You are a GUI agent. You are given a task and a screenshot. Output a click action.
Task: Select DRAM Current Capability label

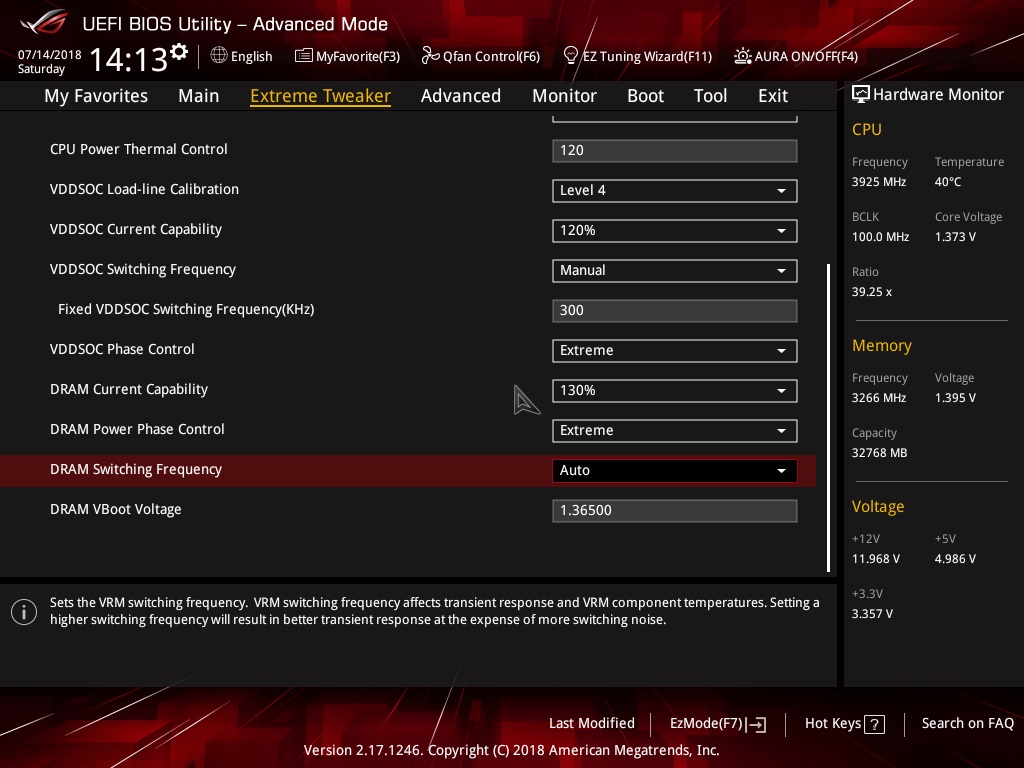tap(129, 389)
